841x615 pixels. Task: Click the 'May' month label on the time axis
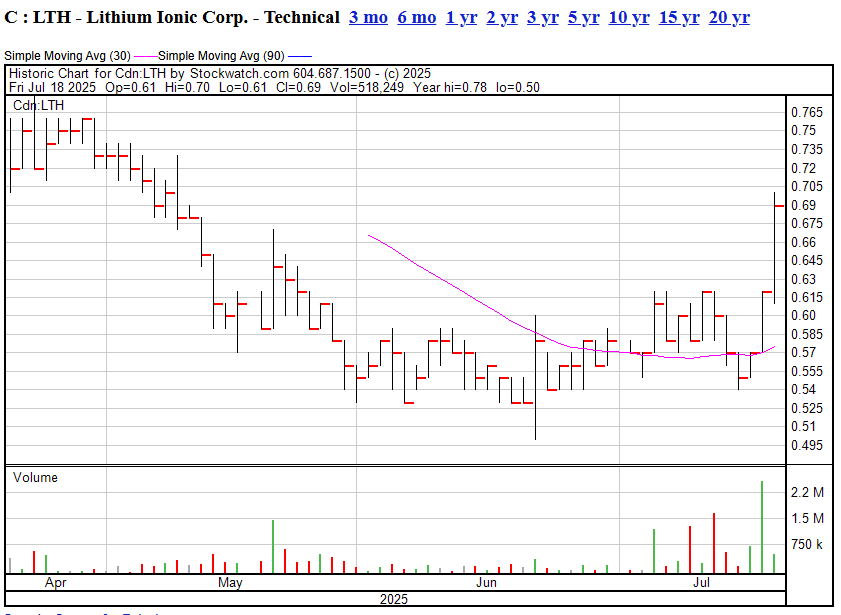click(230, 582)
